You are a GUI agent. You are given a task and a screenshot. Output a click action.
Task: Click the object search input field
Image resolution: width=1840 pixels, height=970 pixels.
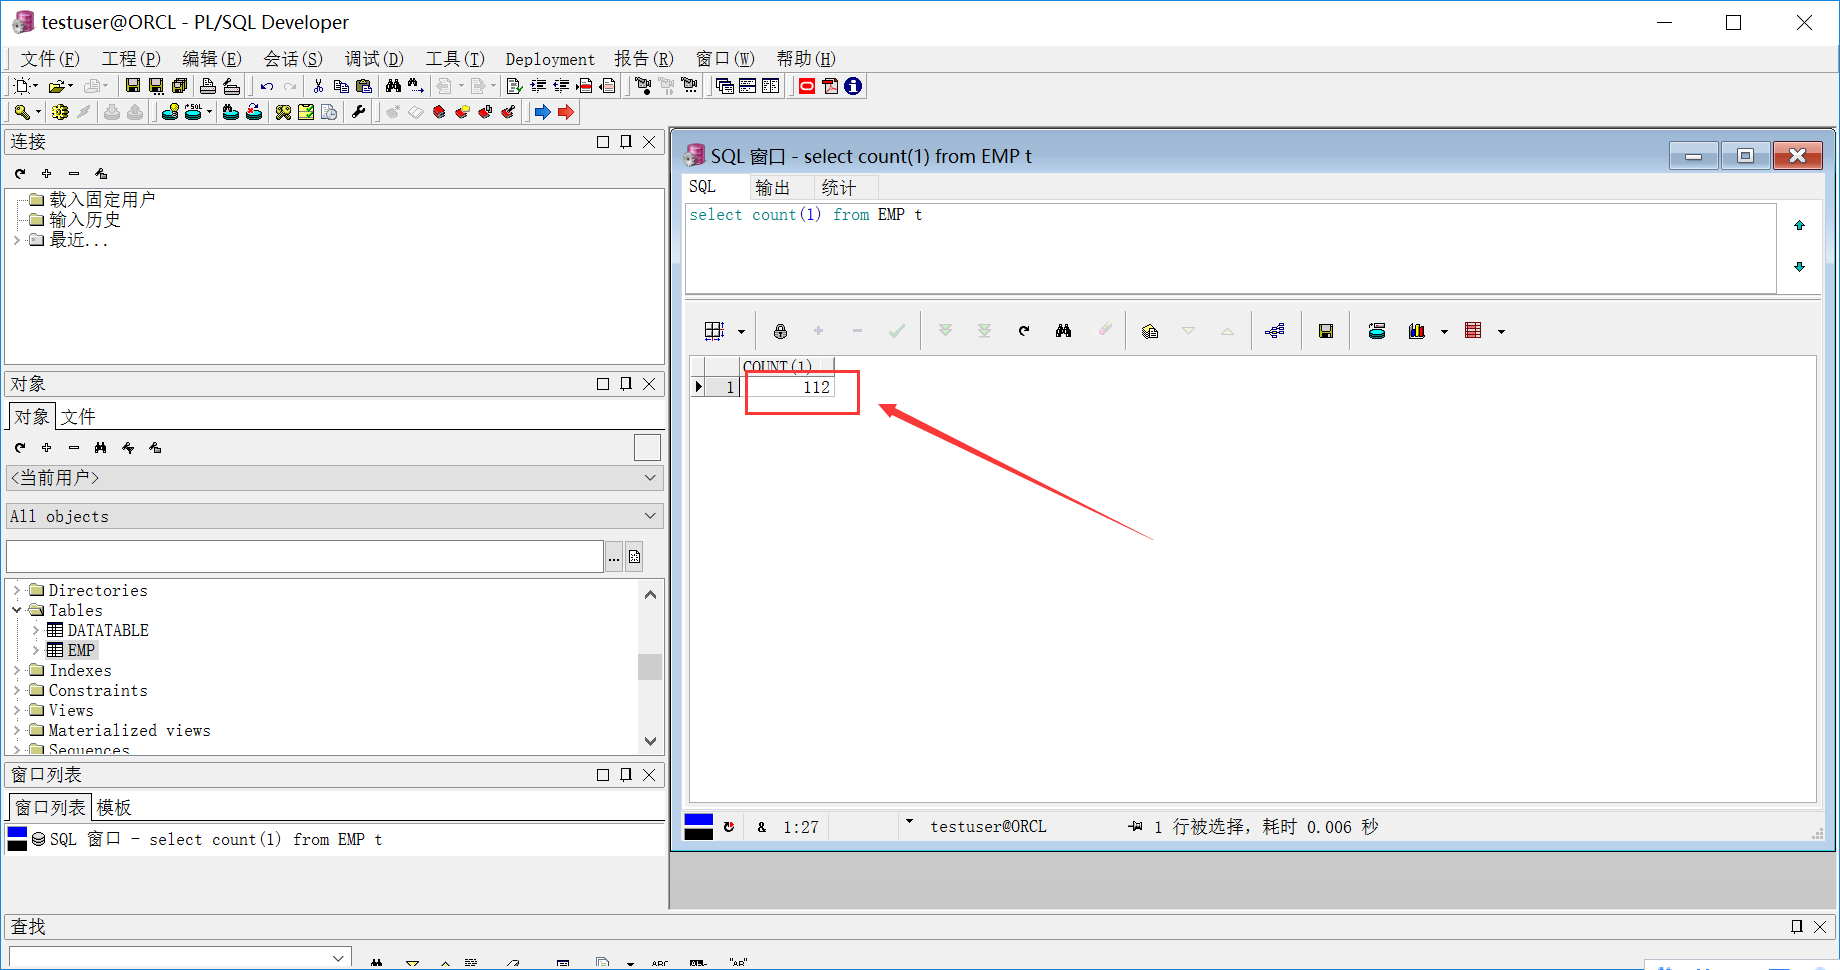pos(305,557)
